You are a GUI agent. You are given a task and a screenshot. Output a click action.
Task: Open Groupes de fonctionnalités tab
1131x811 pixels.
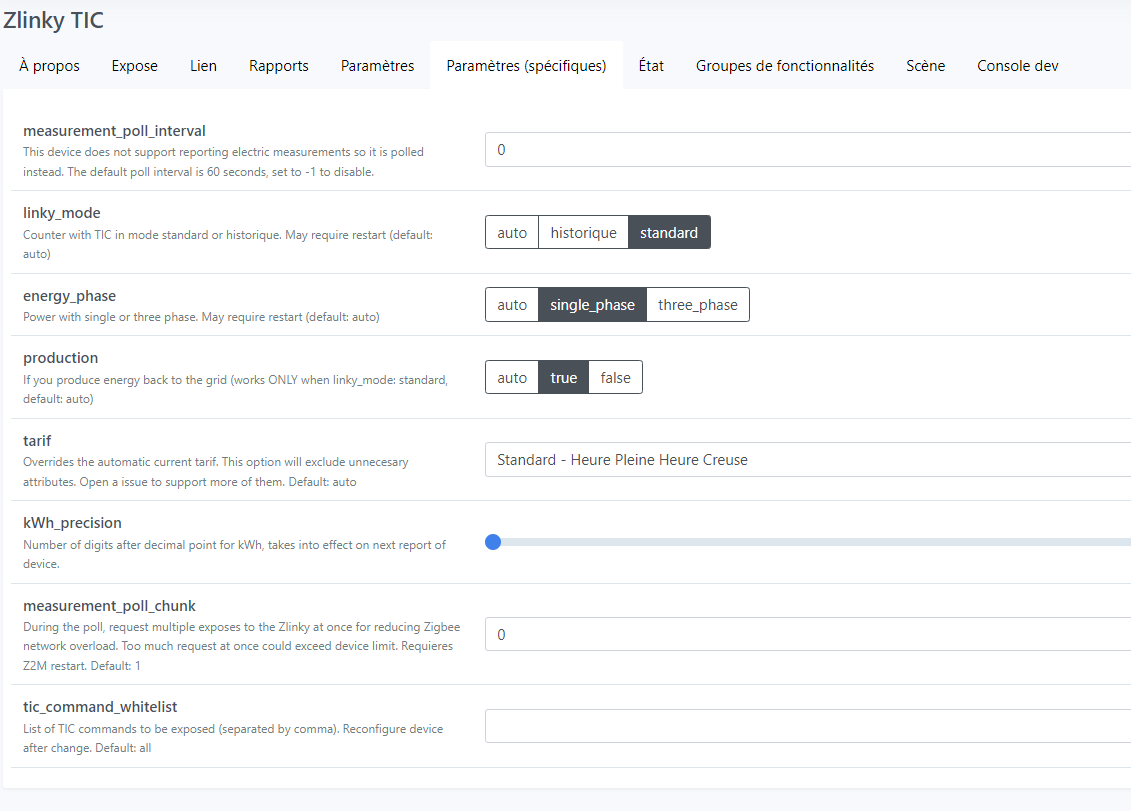tap(785, 66)
